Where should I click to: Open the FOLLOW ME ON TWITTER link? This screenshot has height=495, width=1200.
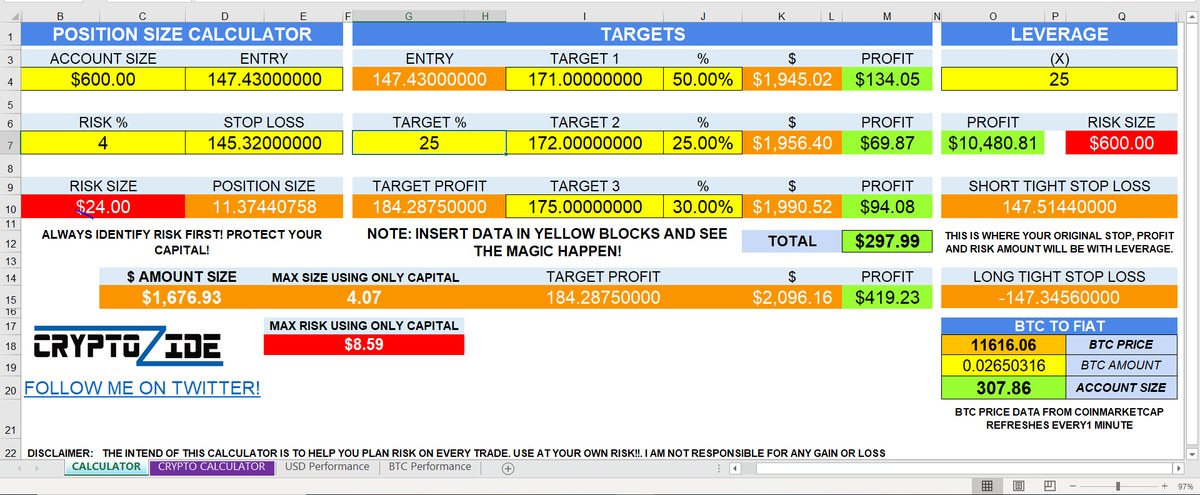coord(142,388)
